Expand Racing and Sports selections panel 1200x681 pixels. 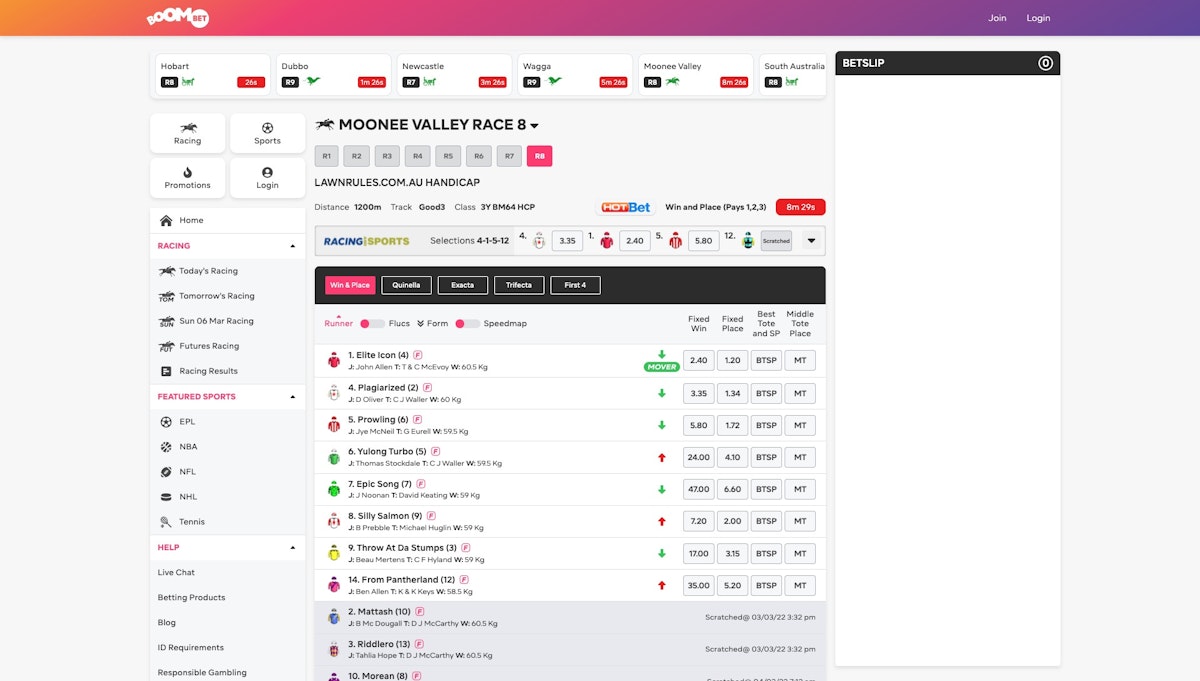[x=810, y=240]
